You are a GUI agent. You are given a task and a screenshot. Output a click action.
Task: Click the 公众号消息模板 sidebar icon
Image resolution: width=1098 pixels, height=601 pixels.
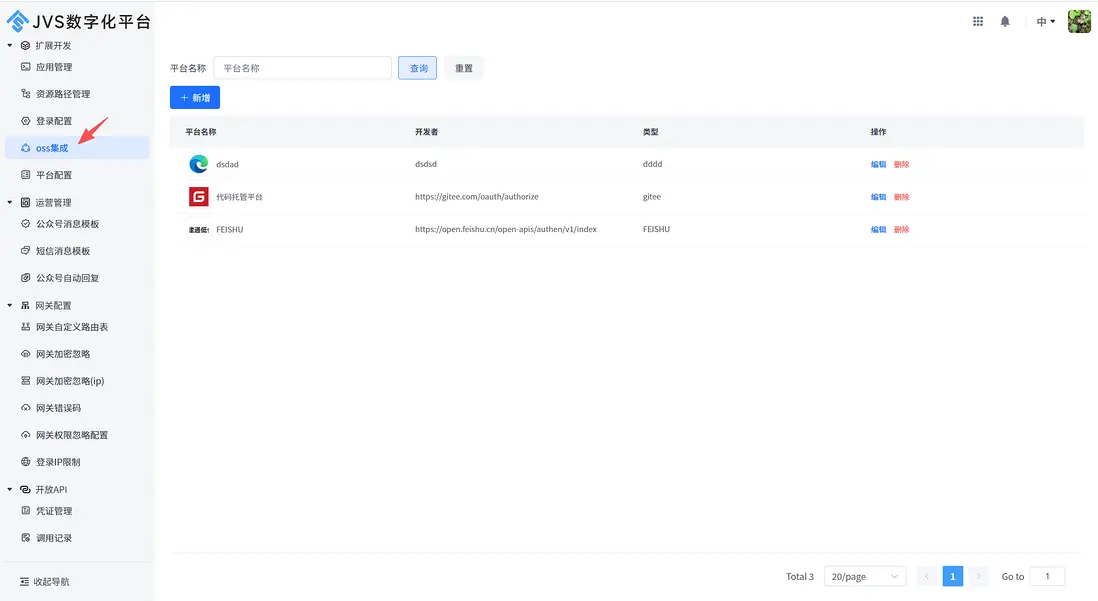26,224
